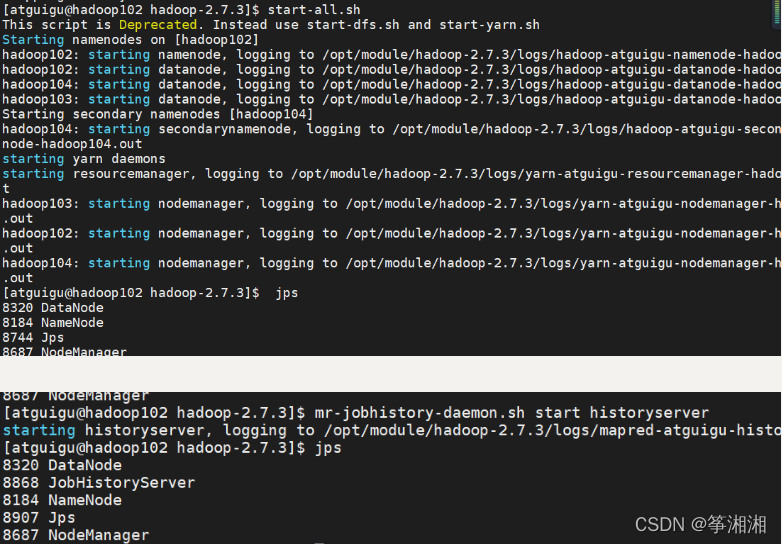Click 'mr-jobhistory-daemon.sh' in the command line

pyautogui.click(x=419, y=413)
